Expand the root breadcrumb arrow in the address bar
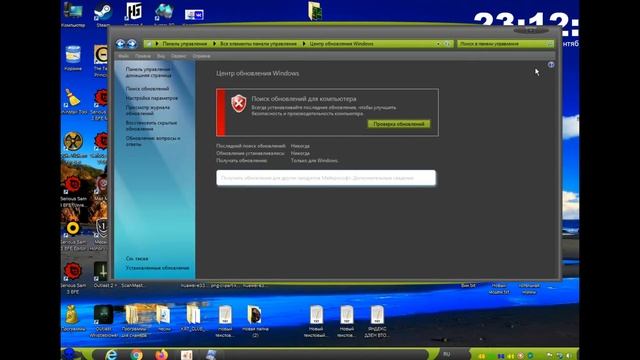This screenshot has height=360, width=640. [157, 44]
